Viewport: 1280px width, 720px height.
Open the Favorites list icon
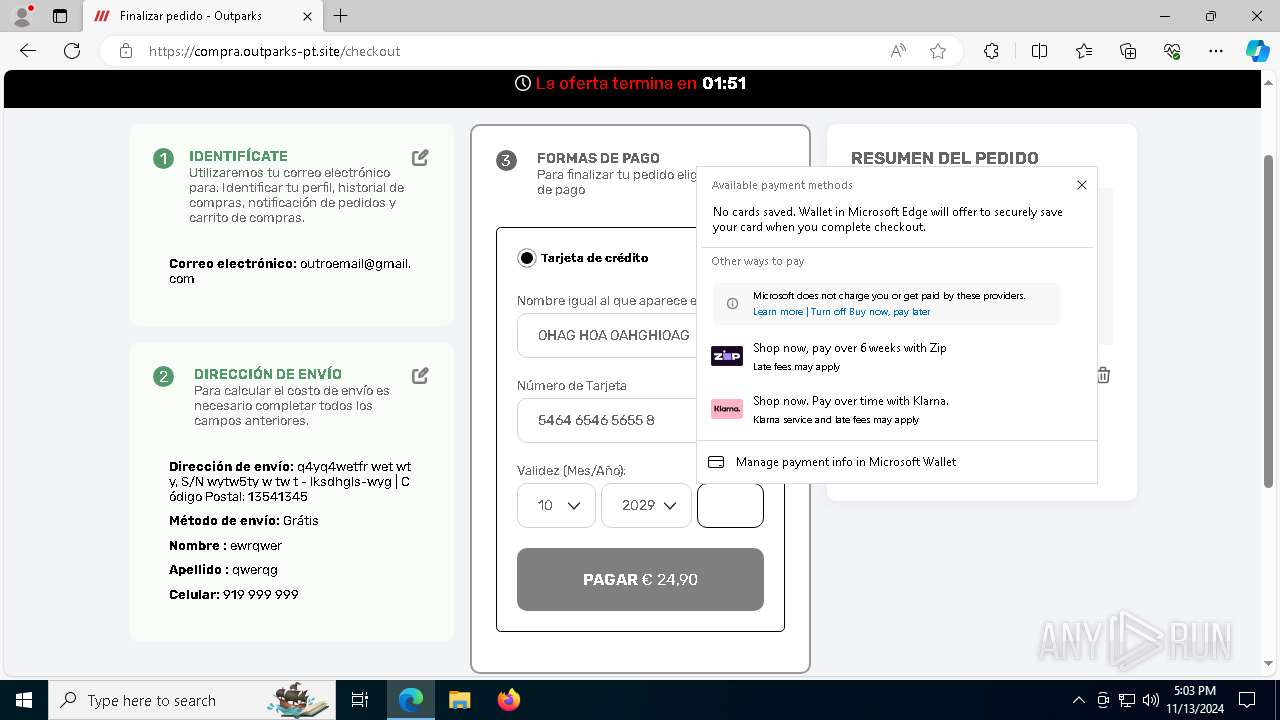pos(1084,51)
